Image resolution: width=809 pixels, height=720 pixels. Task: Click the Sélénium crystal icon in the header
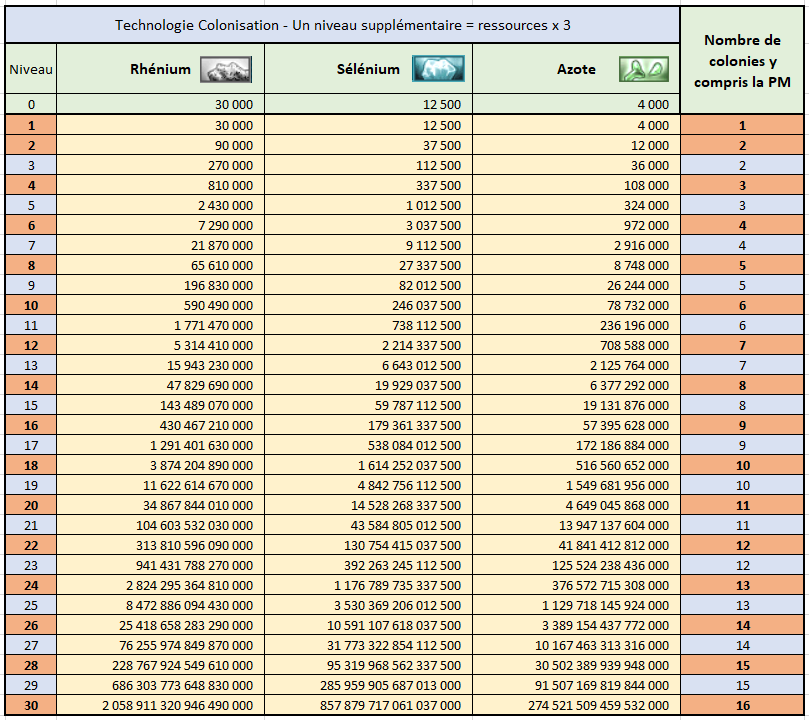pyautogui.click(x=432, y=68)
